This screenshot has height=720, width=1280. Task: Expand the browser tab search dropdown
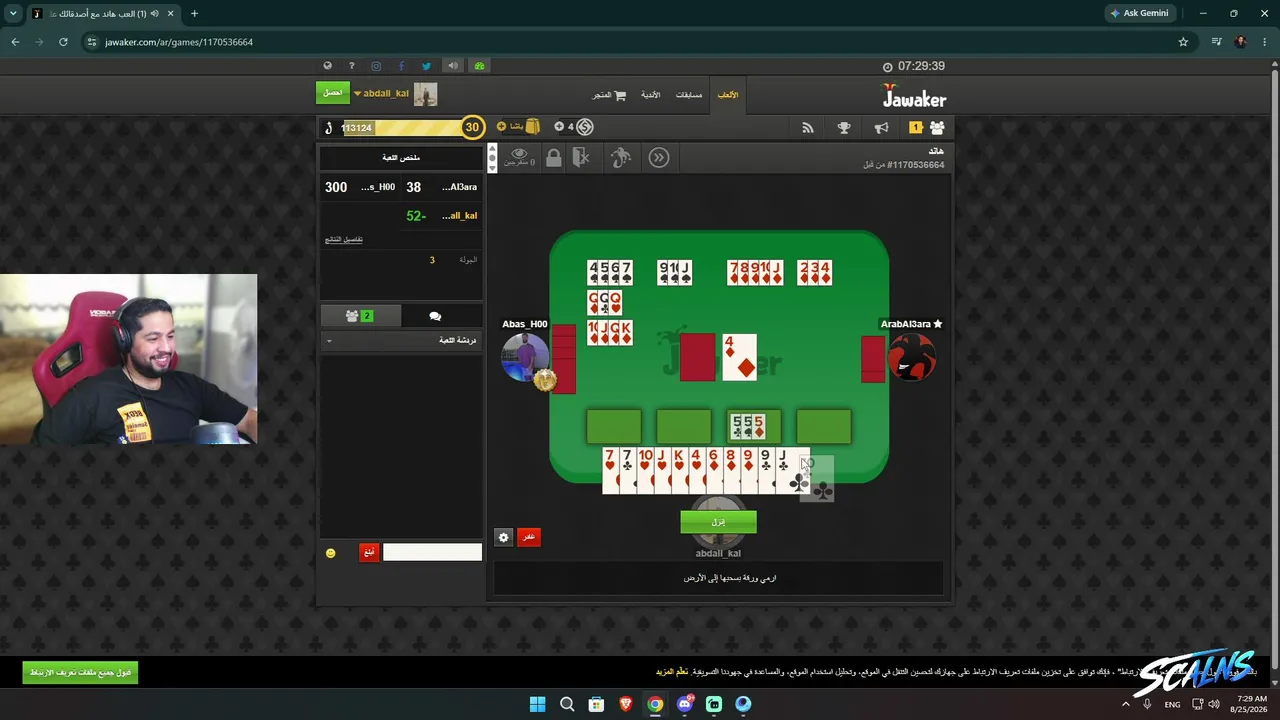(x=13, y=14)
